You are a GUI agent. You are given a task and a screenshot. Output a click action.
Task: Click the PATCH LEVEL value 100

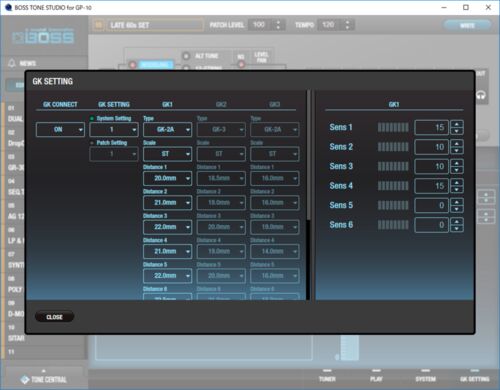(x=259, y=25)
